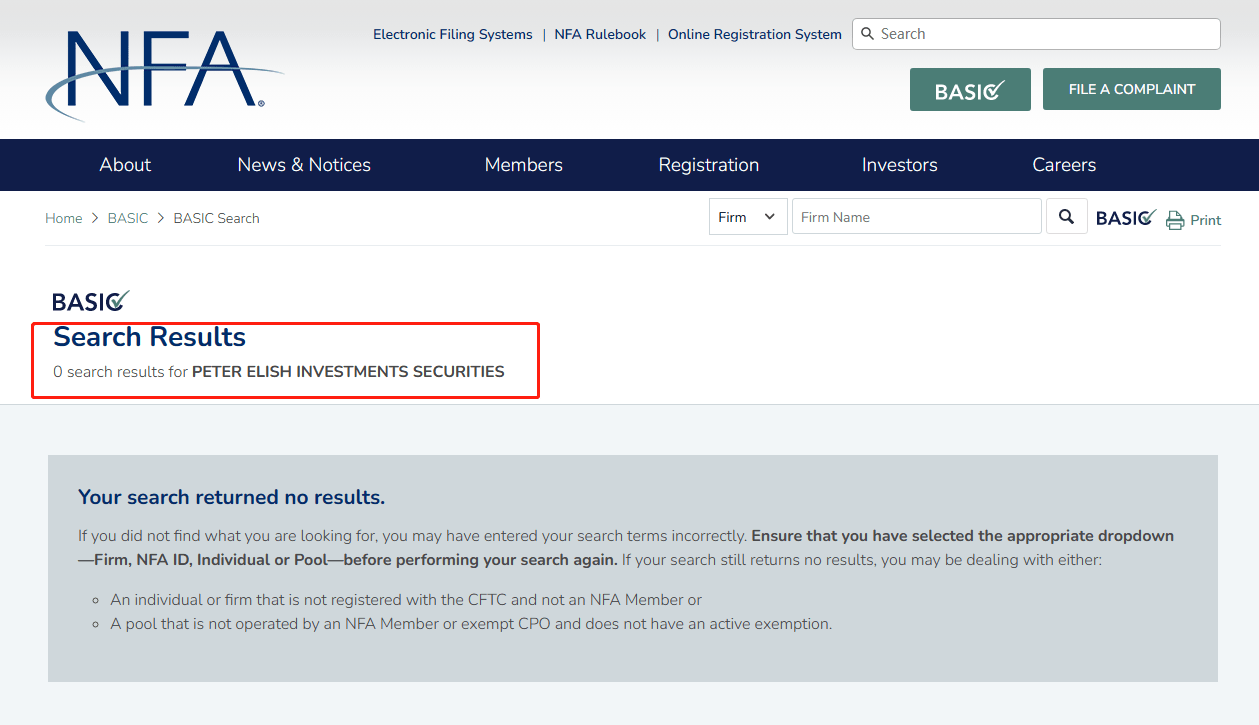Open the News & Notices menu
This screenshot has width=1259, height=725.
[304, 165]
